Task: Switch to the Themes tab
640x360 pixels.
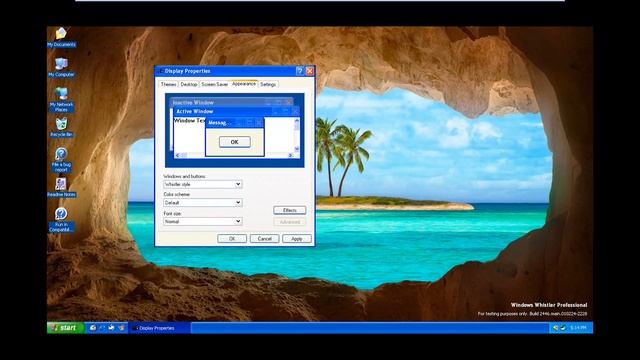Action: coord(168,84)
